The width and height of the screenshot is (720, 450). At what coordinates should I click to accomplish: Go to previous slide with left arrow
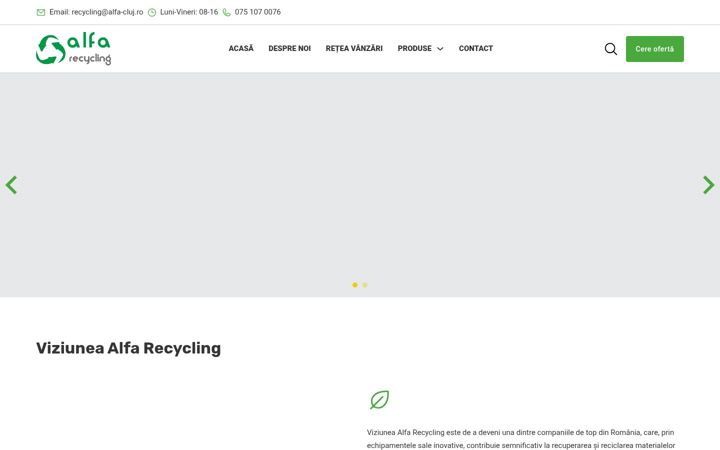point(11,185)
